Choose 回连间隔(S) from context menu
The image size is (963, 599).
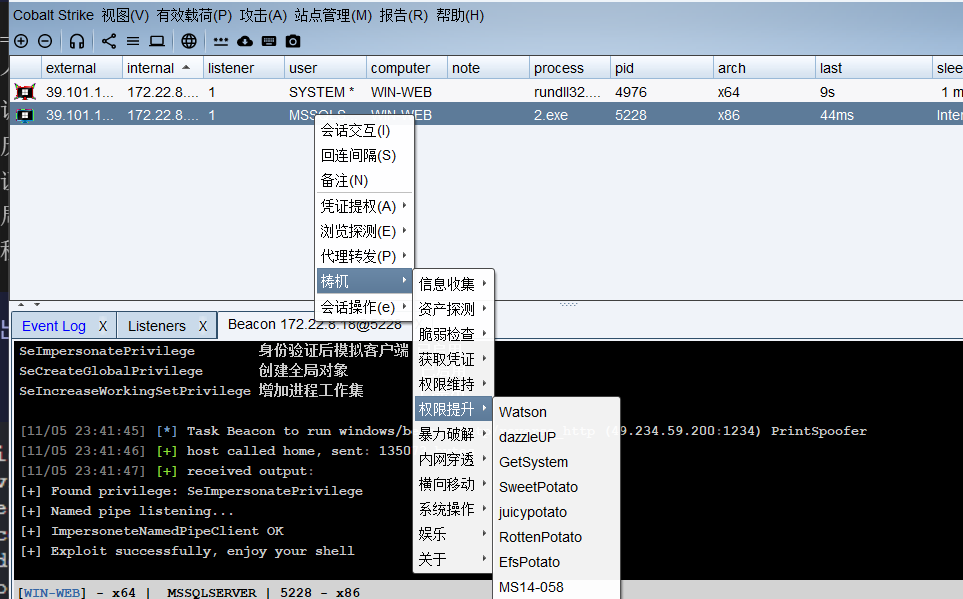pyautogui.click(x=364, y=155)
